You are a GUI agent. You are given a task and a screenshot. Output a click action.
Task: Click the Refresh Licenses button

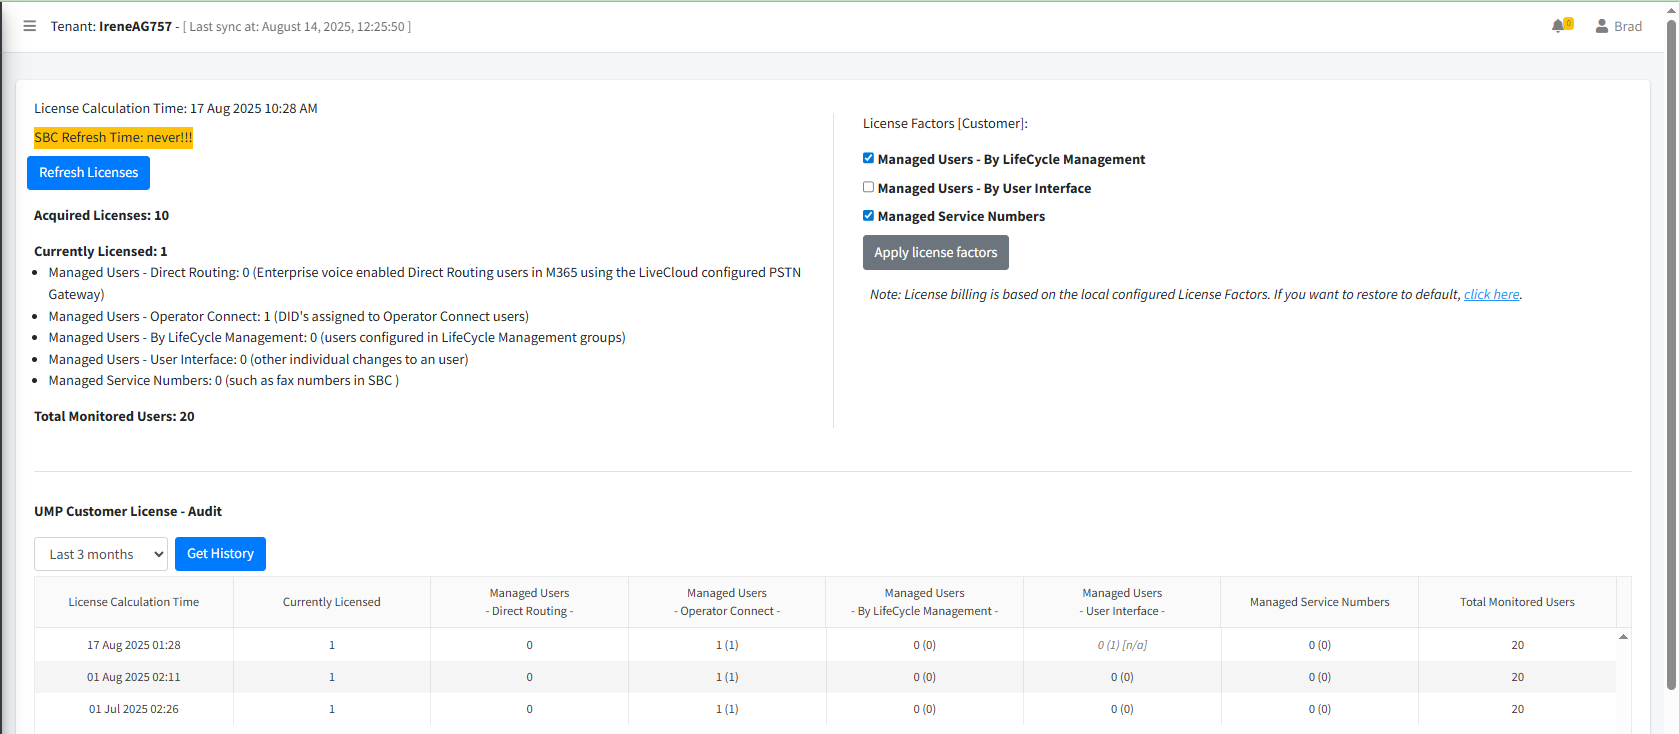(x=88, y=173)
